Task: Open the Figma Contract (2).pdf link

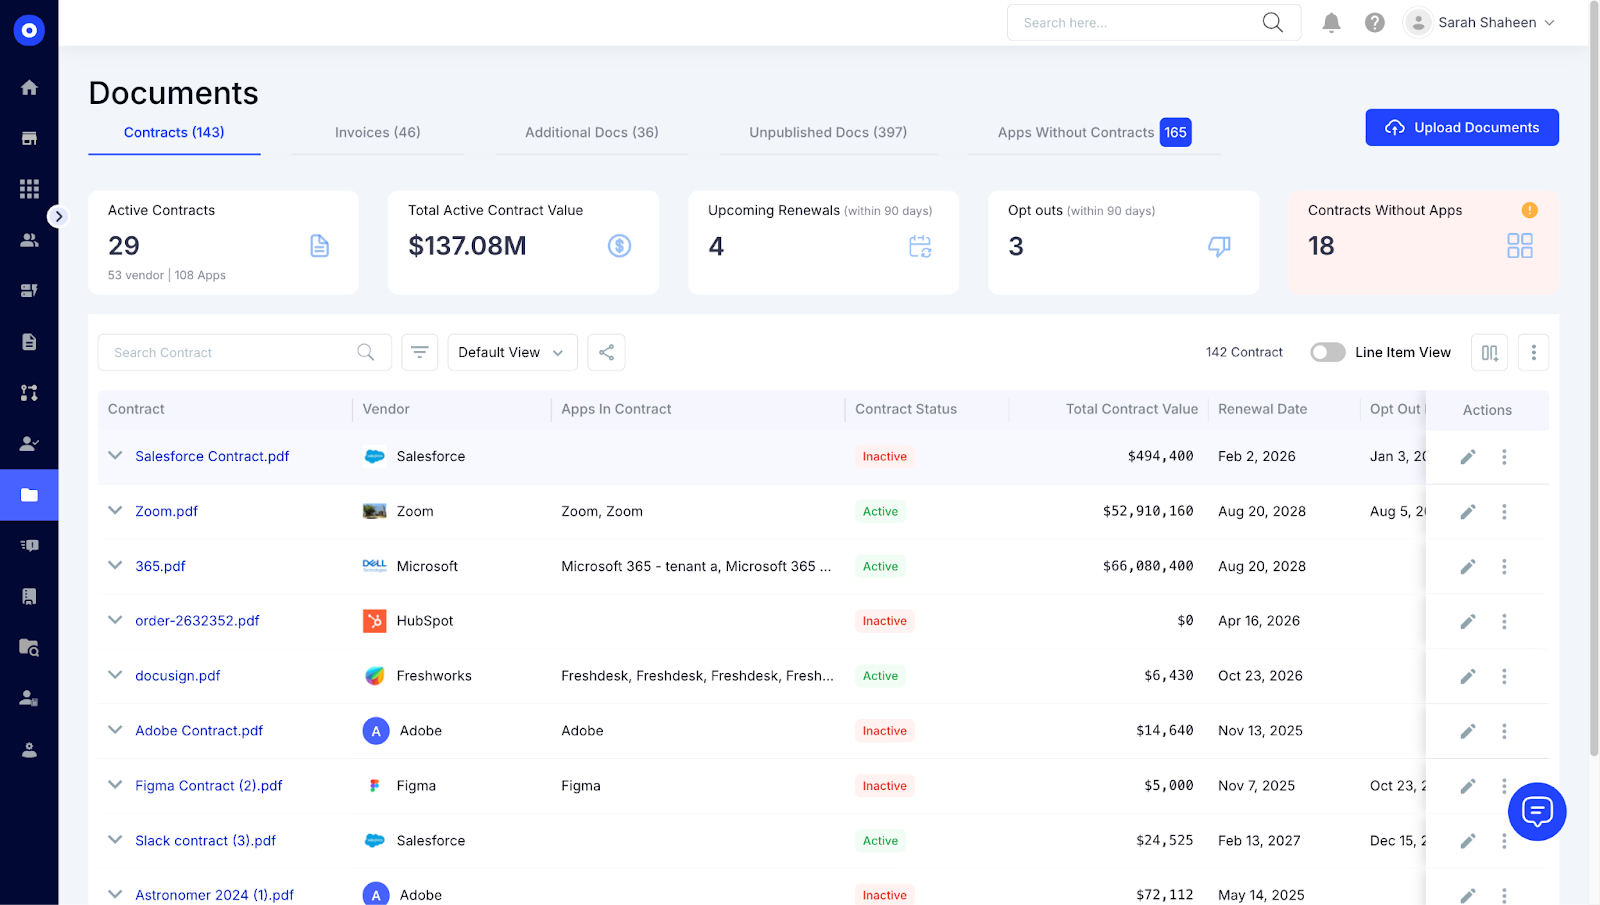Action: (x=208, y=785)
